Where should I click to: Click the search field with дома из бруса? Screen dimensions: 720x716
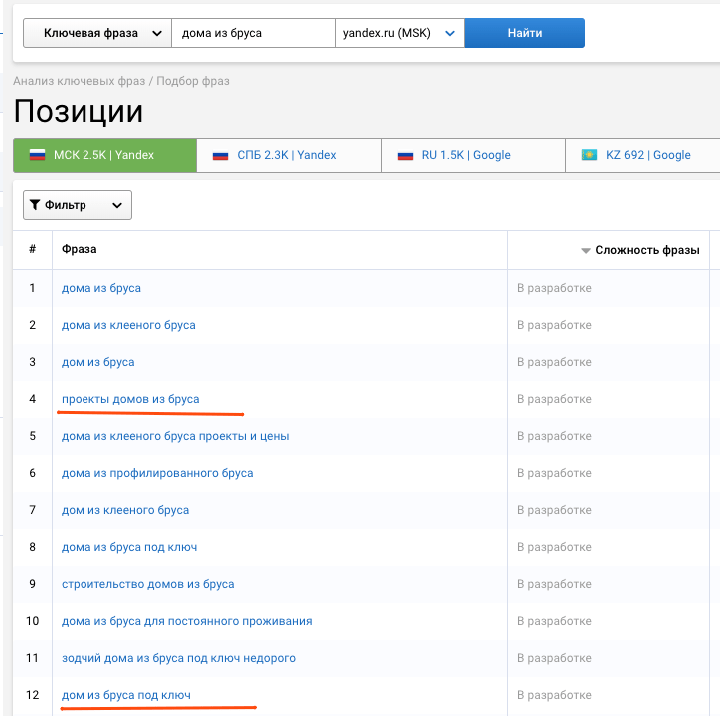[253, 33]
